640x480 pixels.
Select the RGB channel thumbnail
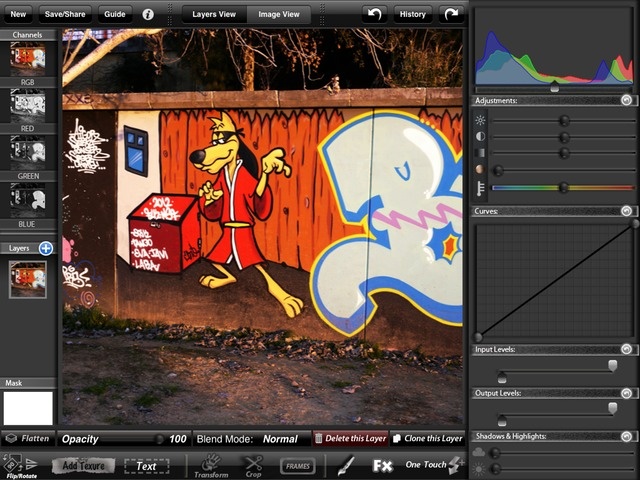pos(28,59)
